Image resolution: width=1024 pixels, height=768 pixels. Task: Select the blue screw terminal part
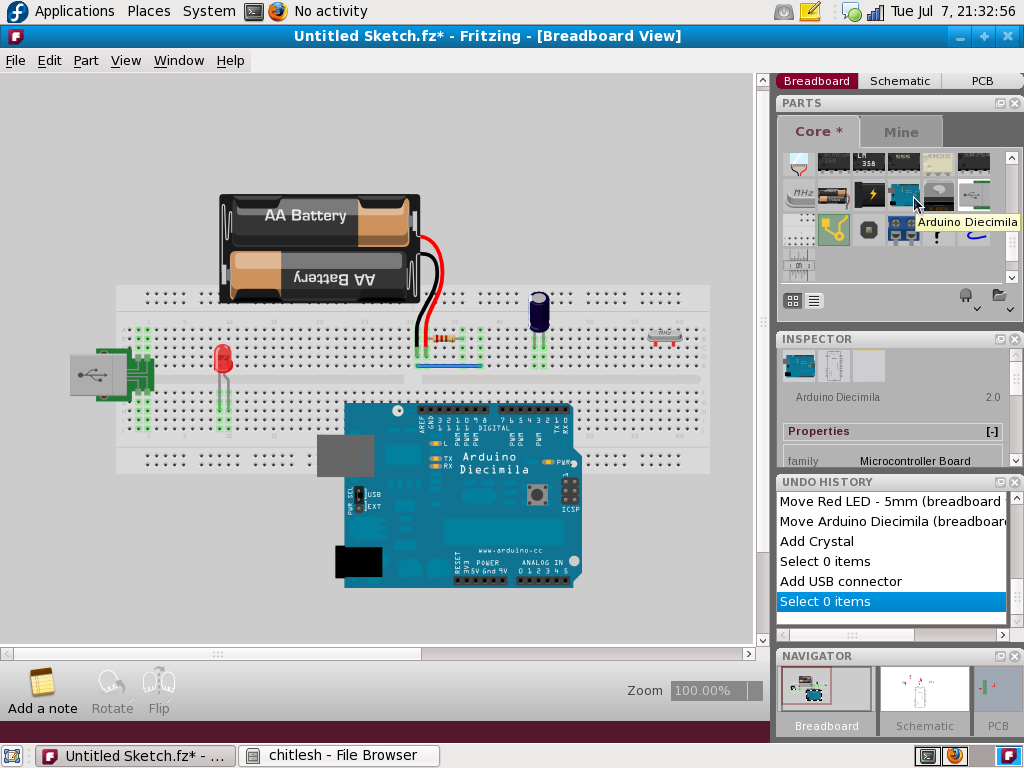(904, 231)
